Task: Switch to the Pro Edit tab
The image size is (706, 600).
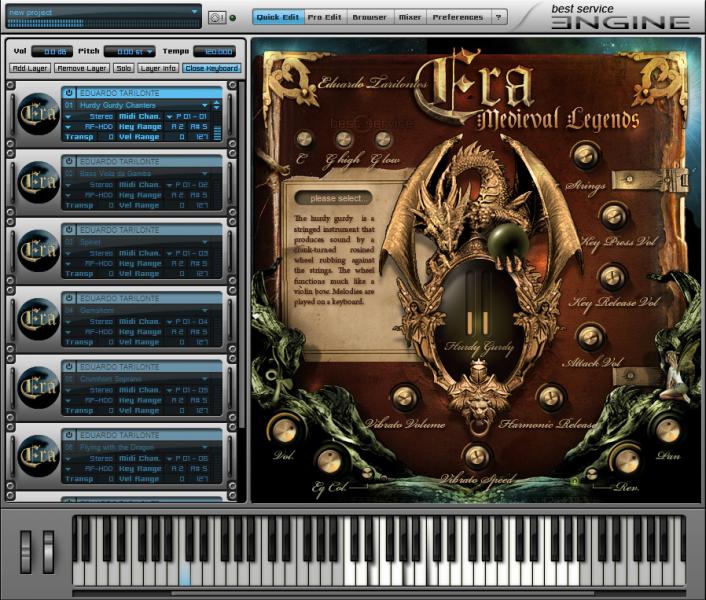Action: coord(324,17)
